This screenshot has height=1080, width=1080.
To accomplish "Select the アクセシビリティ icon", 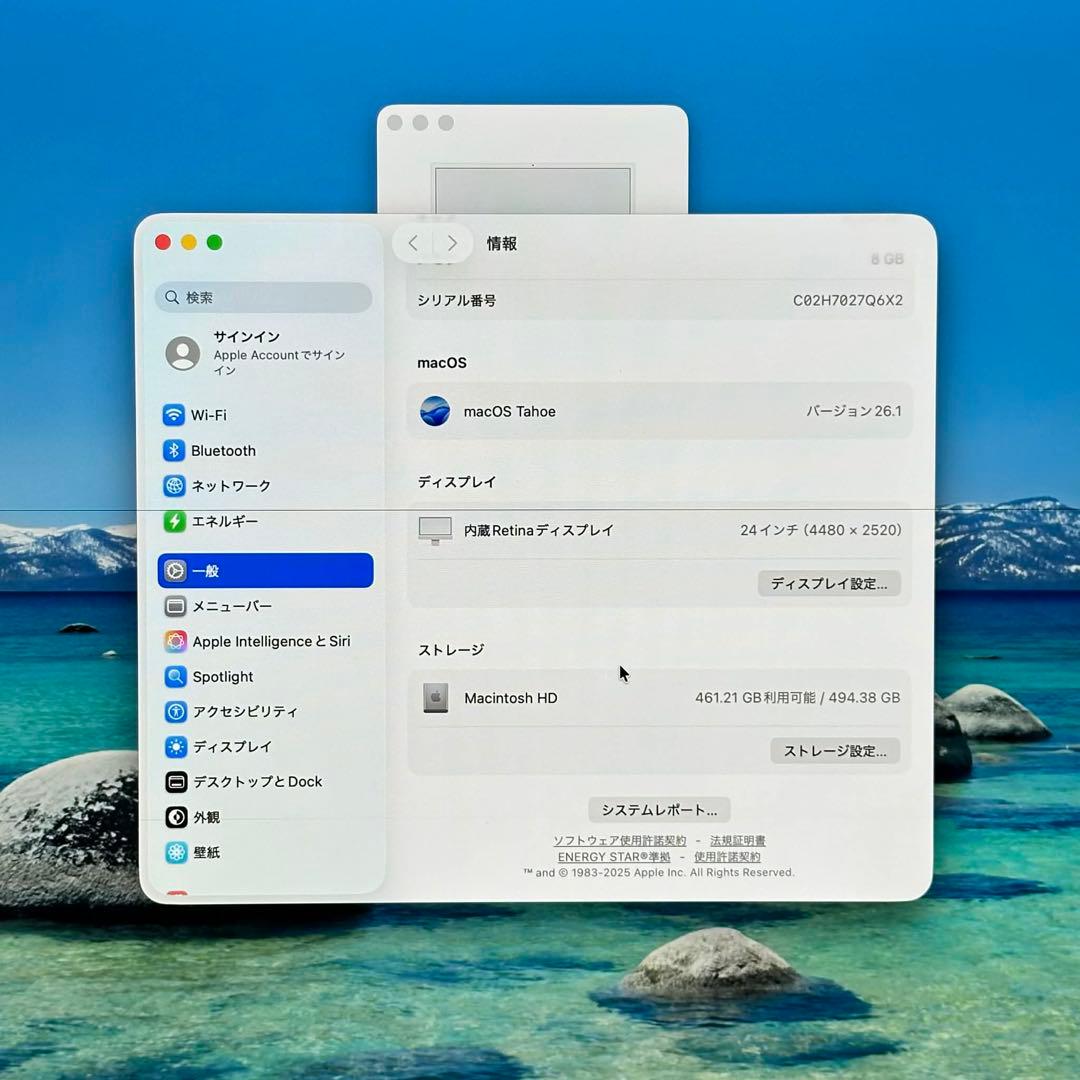I will click(x=177, y=711).
